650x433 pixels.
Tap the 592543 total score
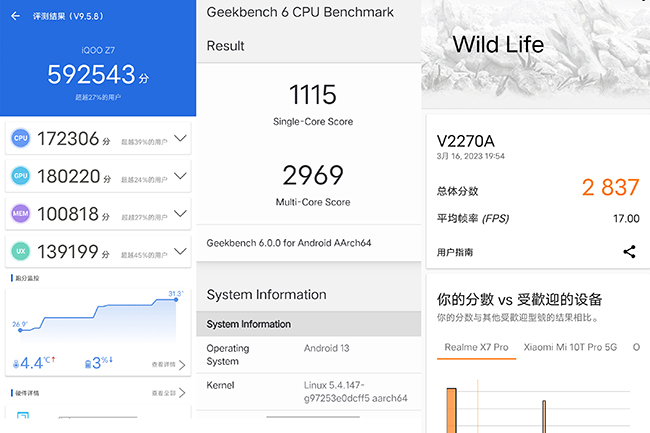[x=92, y=75]
